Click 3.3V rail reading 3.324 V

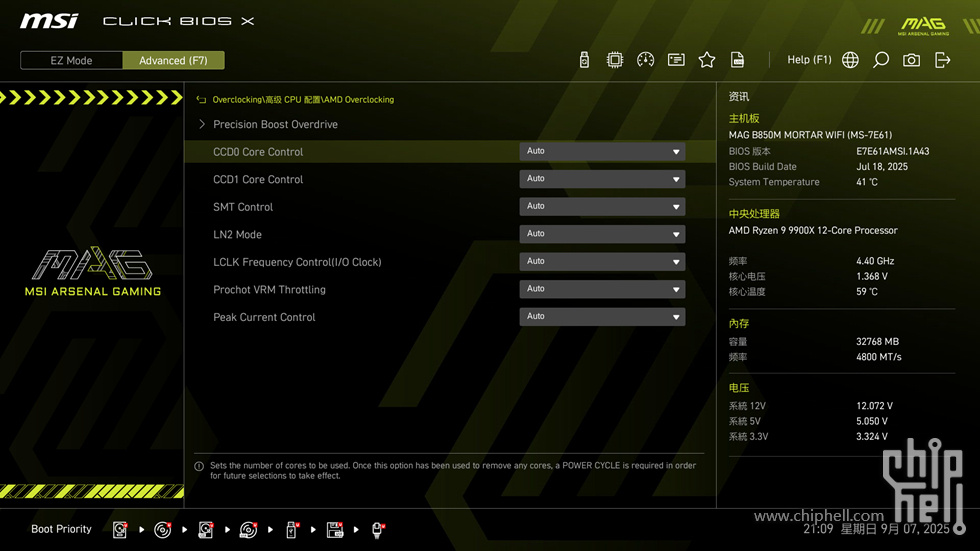872,437
